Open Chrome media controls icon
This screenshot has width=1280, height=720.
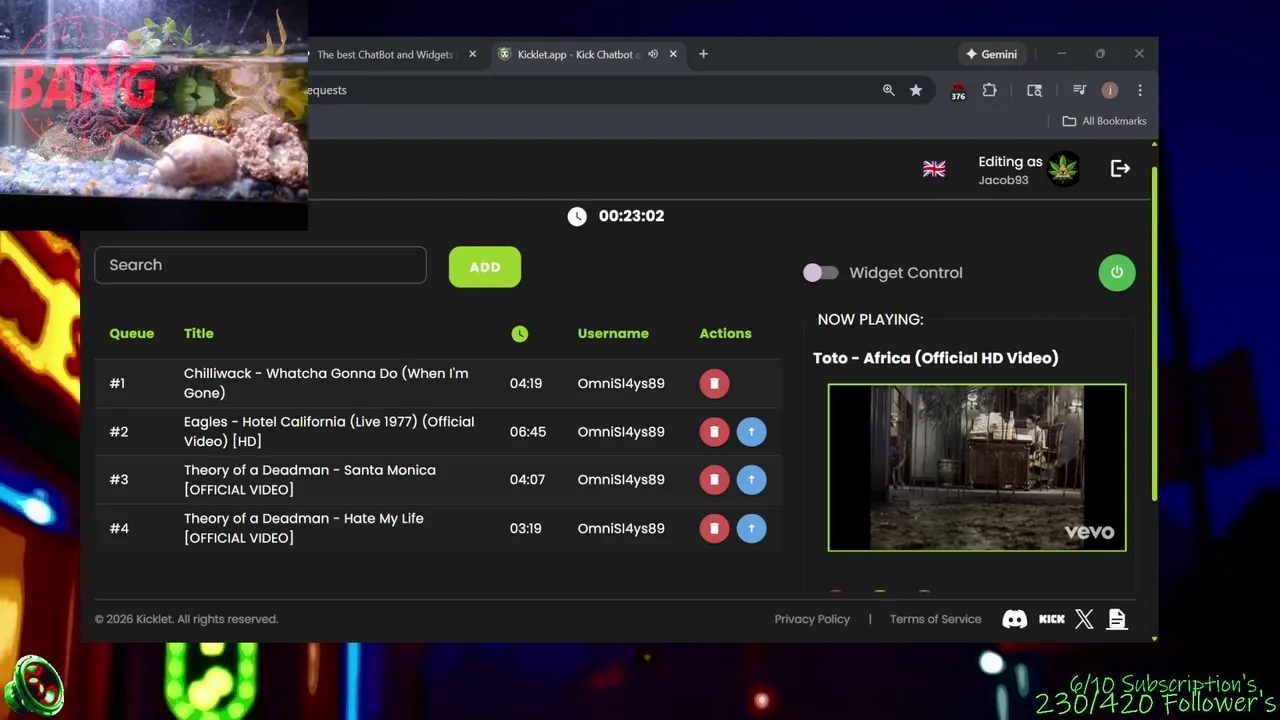pyautogui.click(x=1079, y=90)
